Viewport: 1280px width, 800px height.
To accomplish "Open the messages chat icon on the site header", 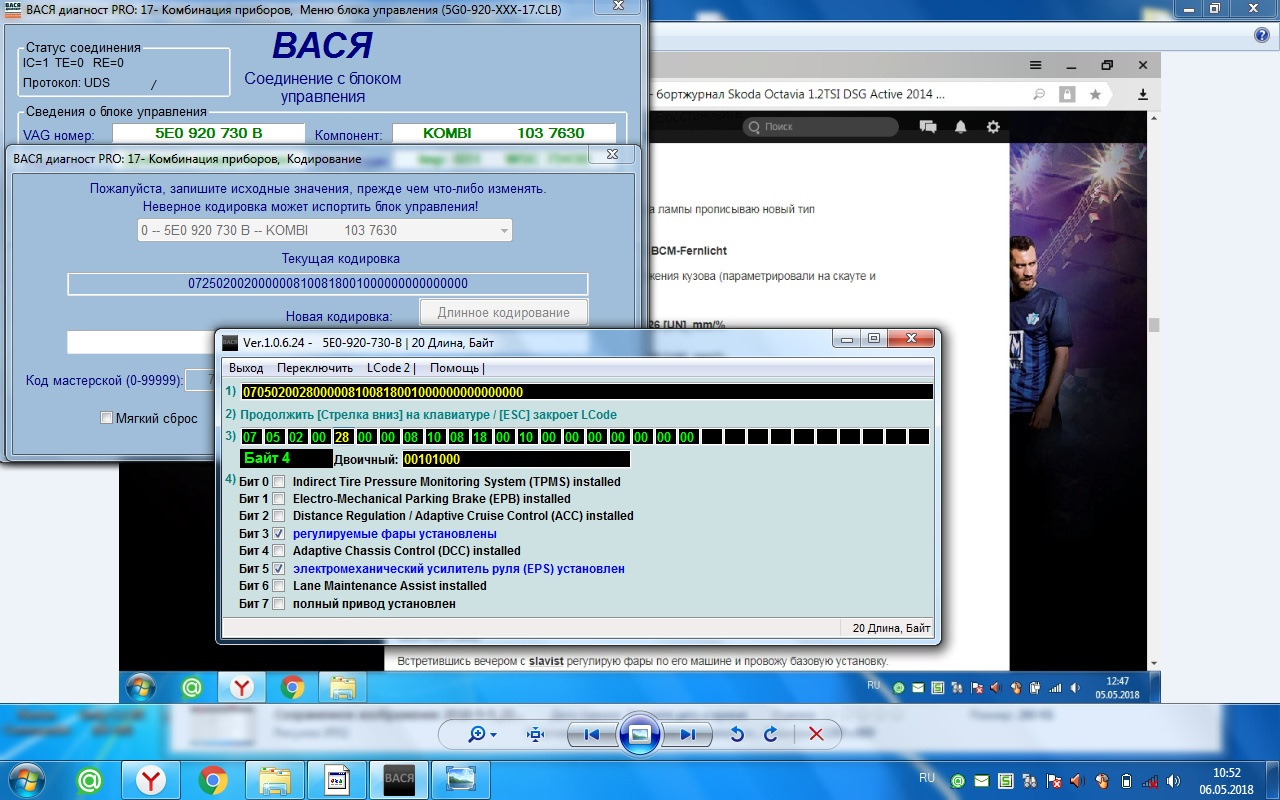I will [928, 127].
